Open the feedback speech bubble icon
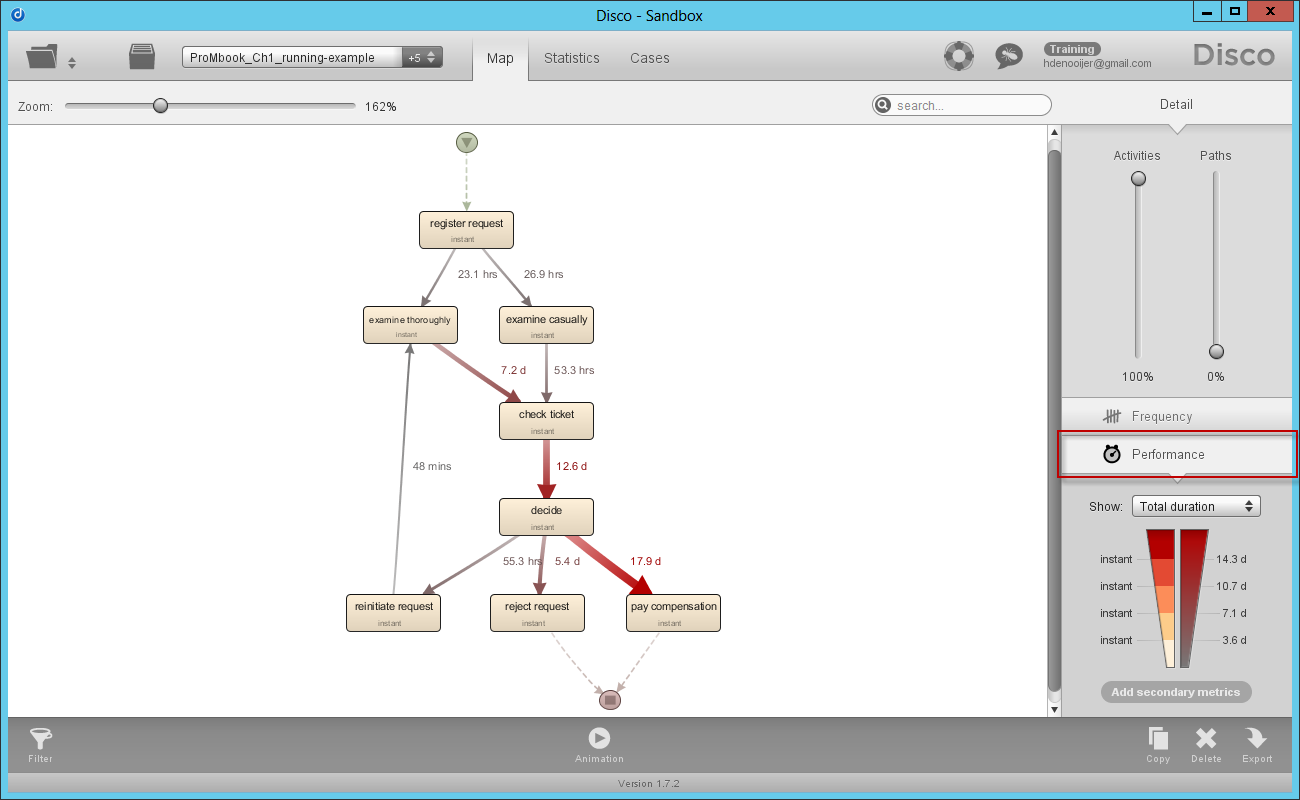Screen dimensions: 1300x800 (x=1008, y=56)
